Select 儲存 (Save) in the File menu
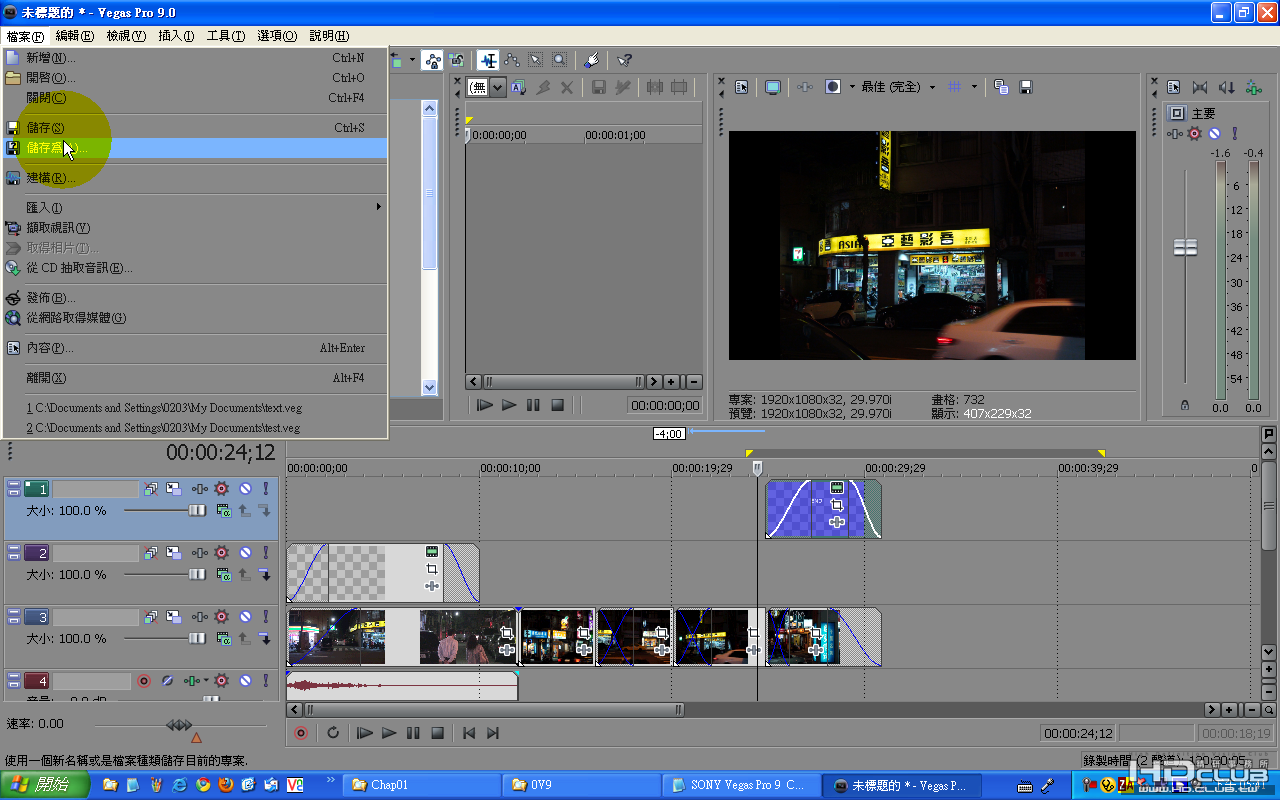1280x800 pixels. (45, 128)
